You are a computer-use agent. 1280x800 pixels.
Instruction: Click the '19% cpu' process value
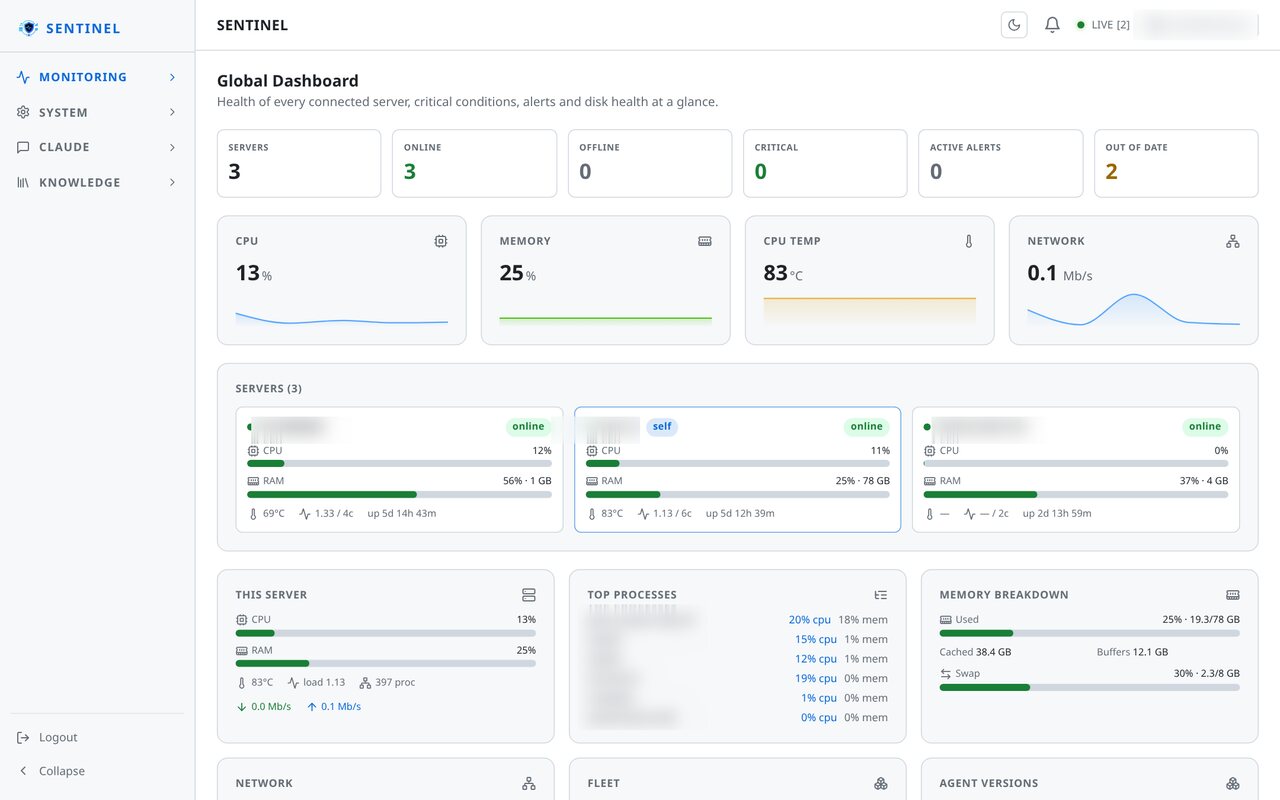(815, 678)
